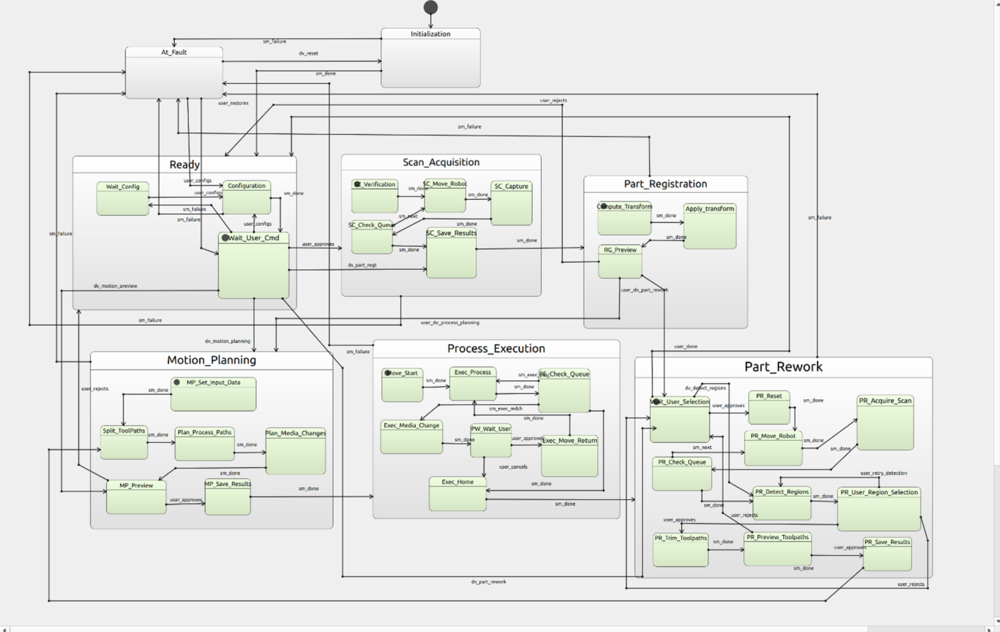Viewport: 1000px width, 632px height.
Task: Select the Plan_Process_Paths state
Action: click(204, 443)
